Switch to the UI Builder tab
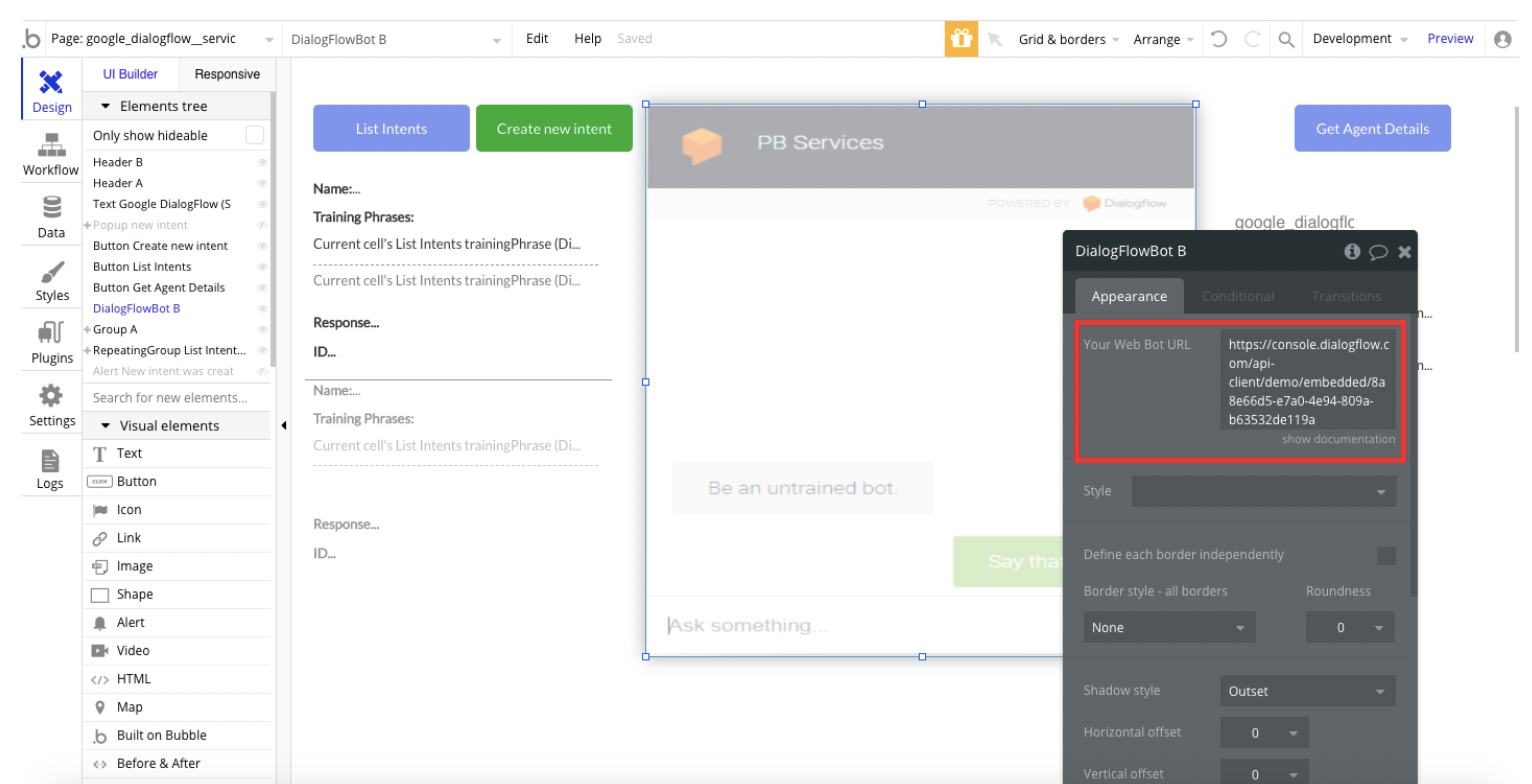The width and height of the screenshot is (1532, 784). click(x=131, y=74)
